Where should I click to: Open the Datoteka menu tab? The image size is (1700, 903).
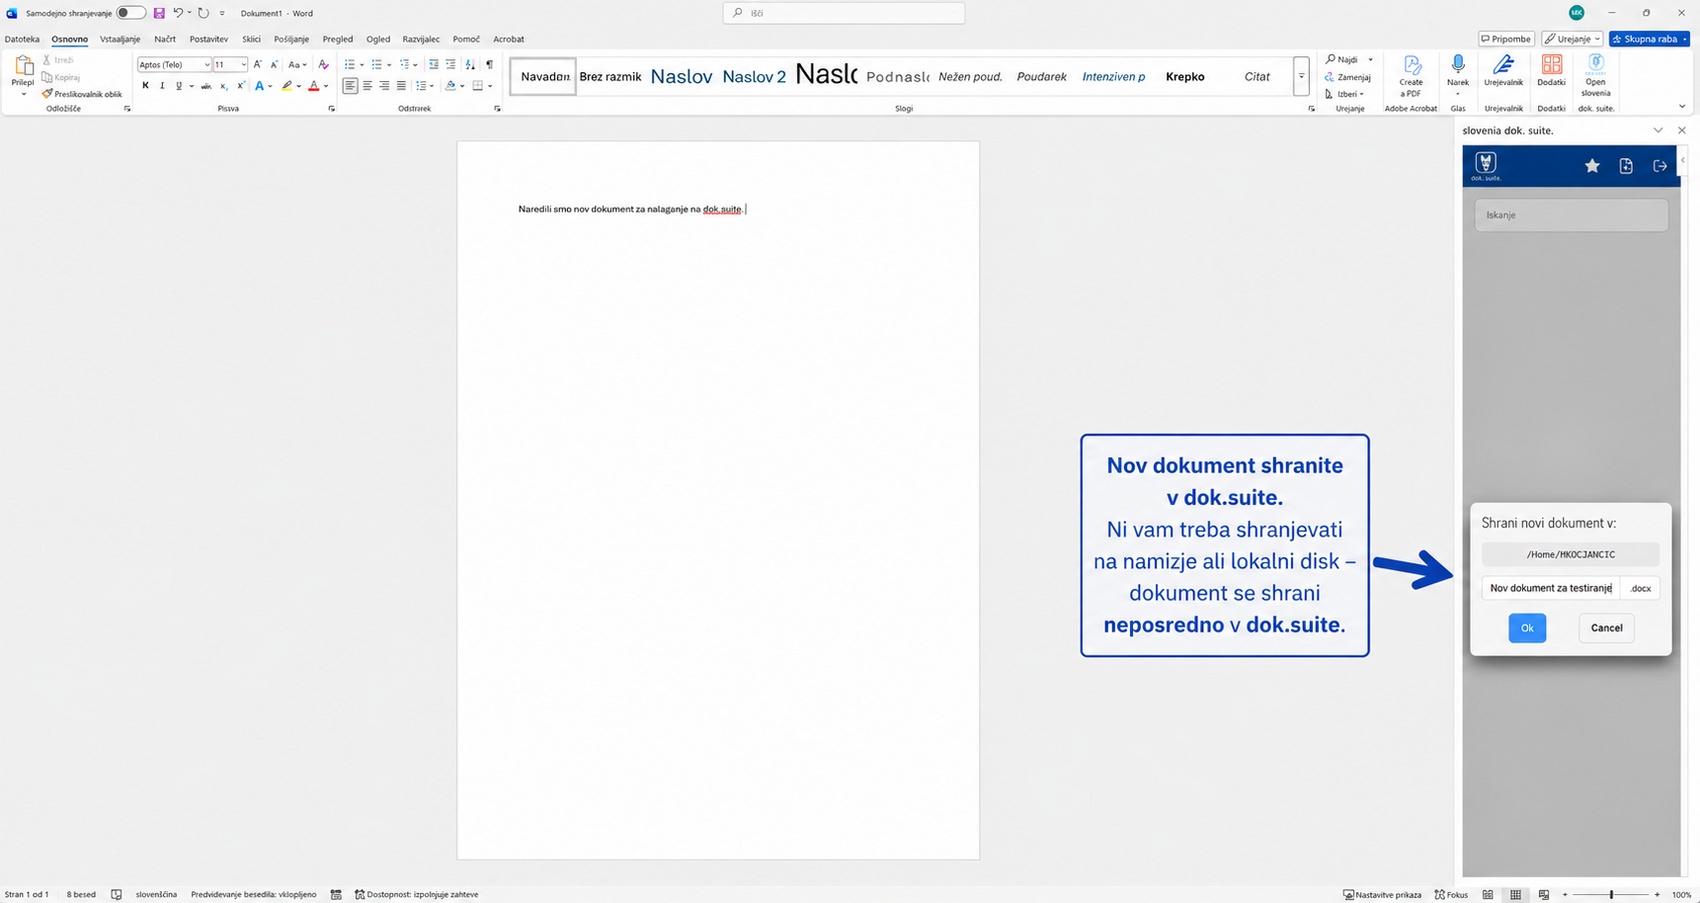22,39
